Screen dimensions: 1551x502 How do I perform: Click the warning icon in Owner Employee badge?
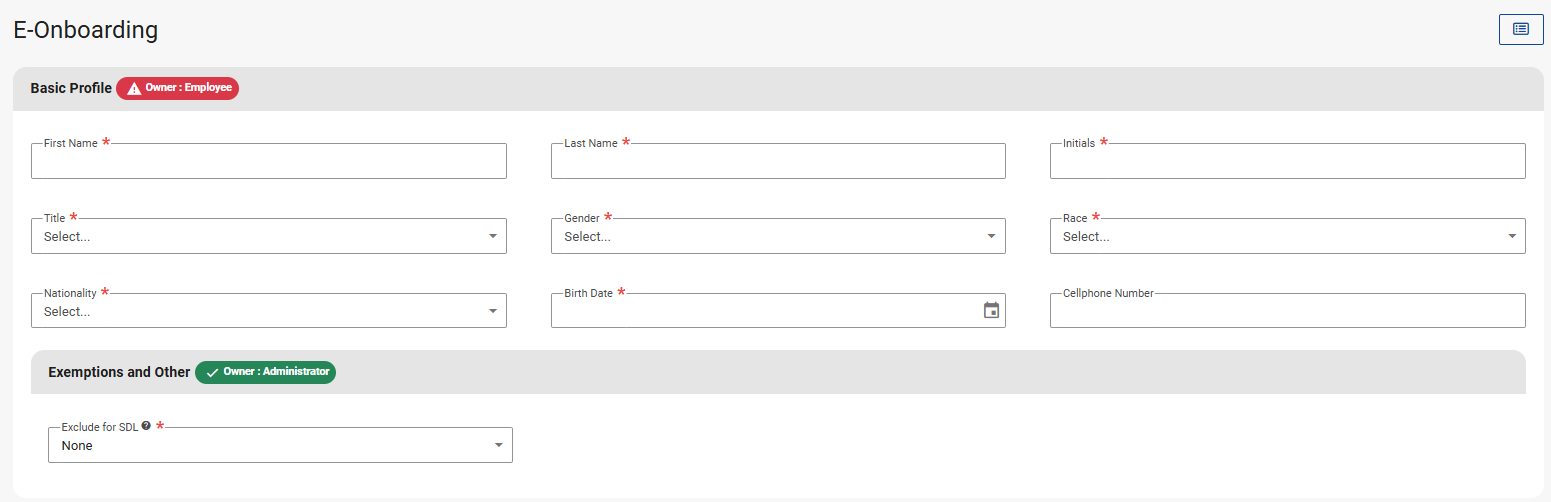click(x=134, y=88)
